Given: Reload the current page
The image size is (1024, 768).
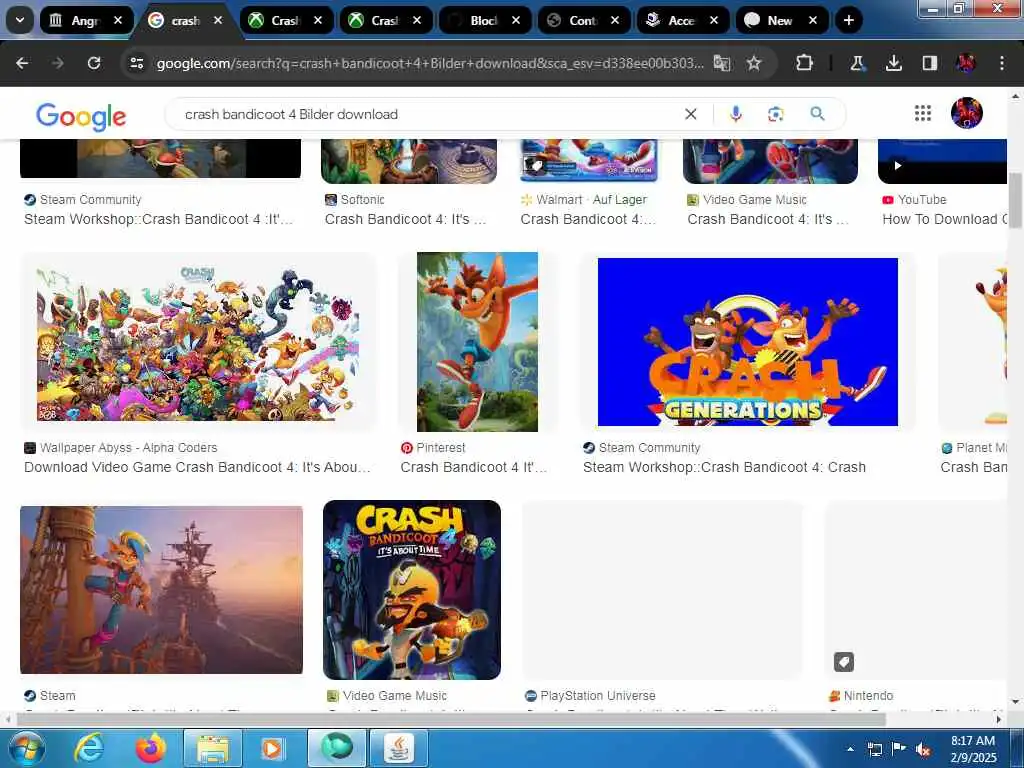Looking at the screenshot, I should pos(94,63).
